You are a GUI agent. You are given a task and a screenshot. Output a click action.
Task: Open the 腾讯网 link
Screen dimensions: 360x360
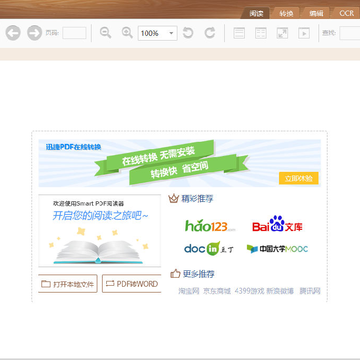click(310, 291)
